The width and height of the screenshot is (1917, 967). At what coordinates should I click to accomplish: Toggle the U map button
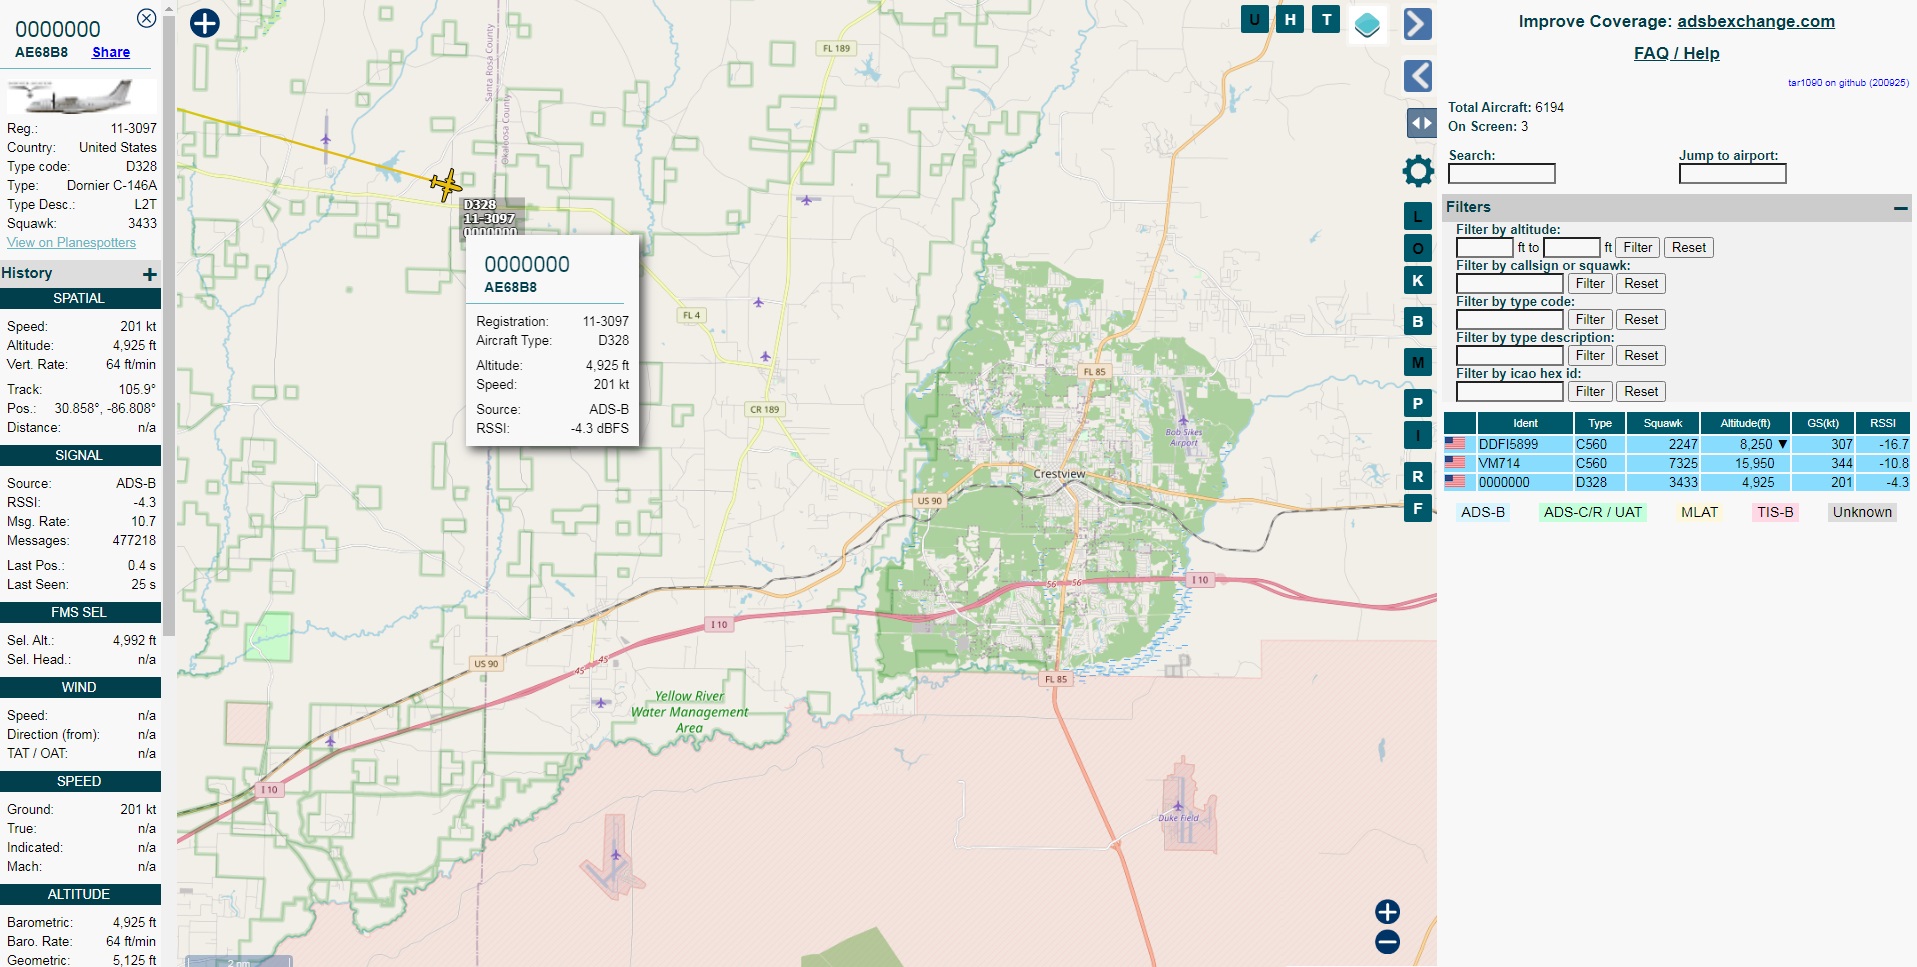1255,19
